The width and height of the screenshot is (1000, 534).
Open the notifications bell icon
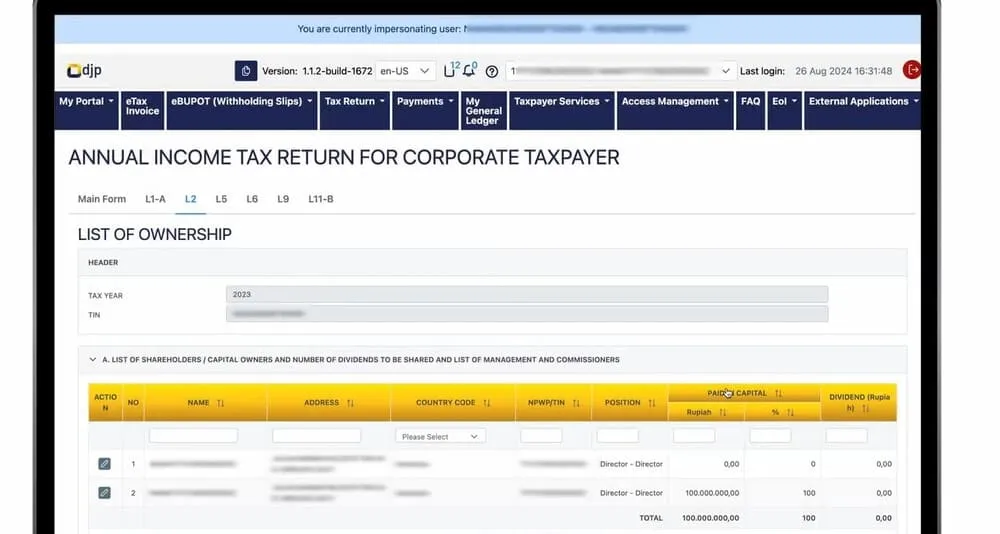tap(469, 70)
